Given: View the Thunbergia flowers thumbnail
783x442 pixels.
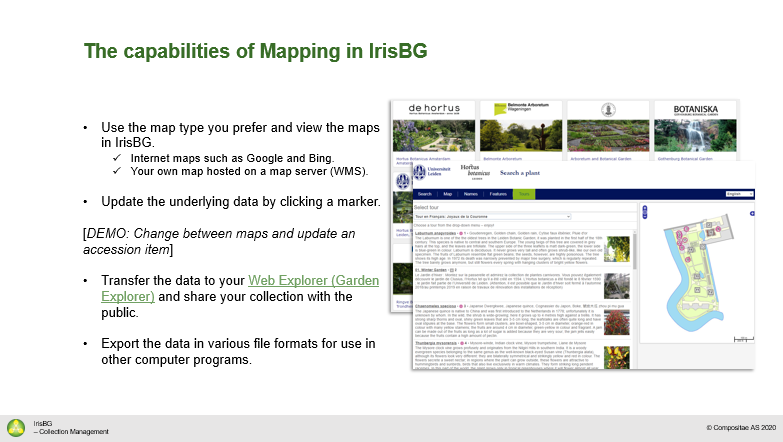Looking at the screenshot, I should click(x=617, y=358).
